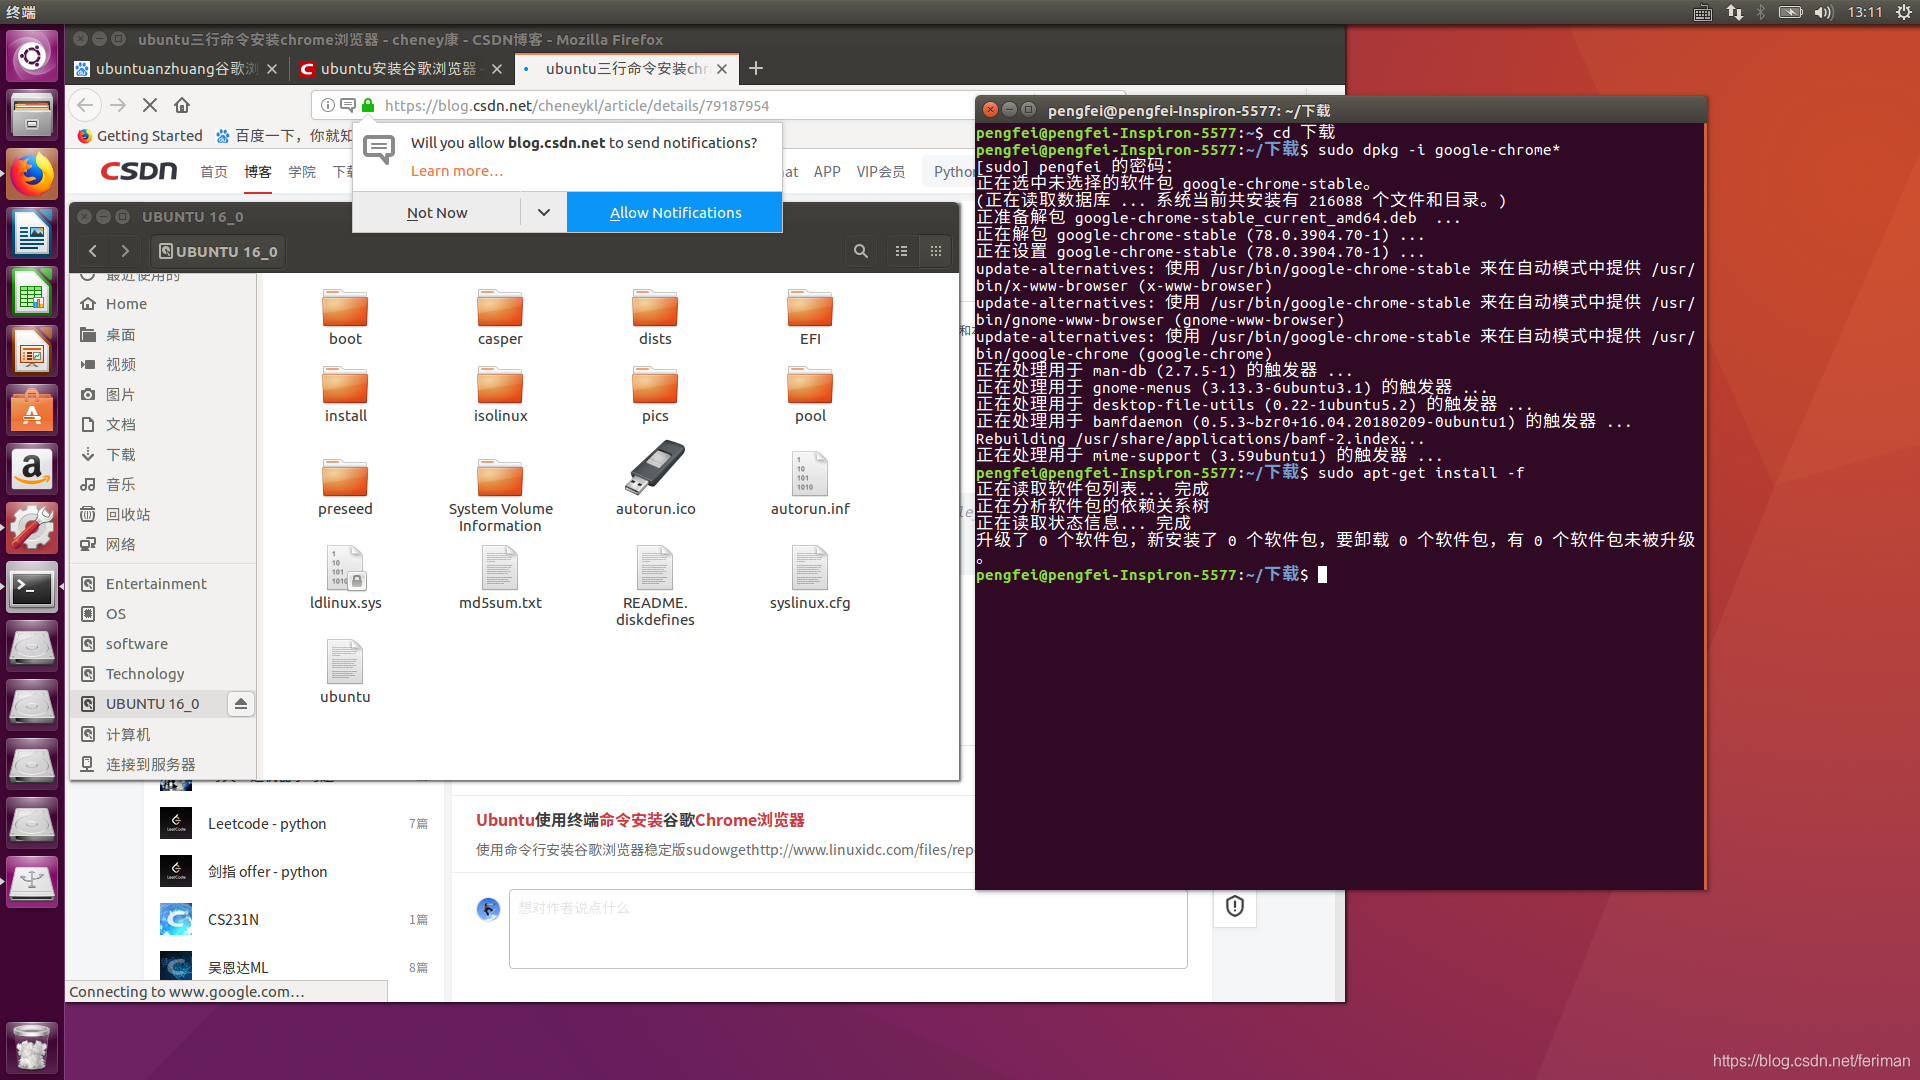
Task: Open the boot folder
Action: coord(345,318)
